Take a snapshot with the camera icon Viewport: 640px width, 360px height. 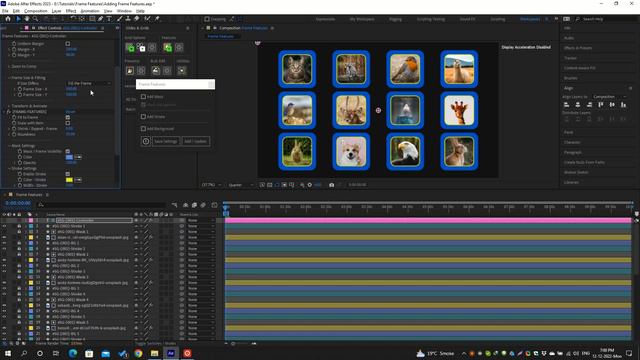click(331, 185)
